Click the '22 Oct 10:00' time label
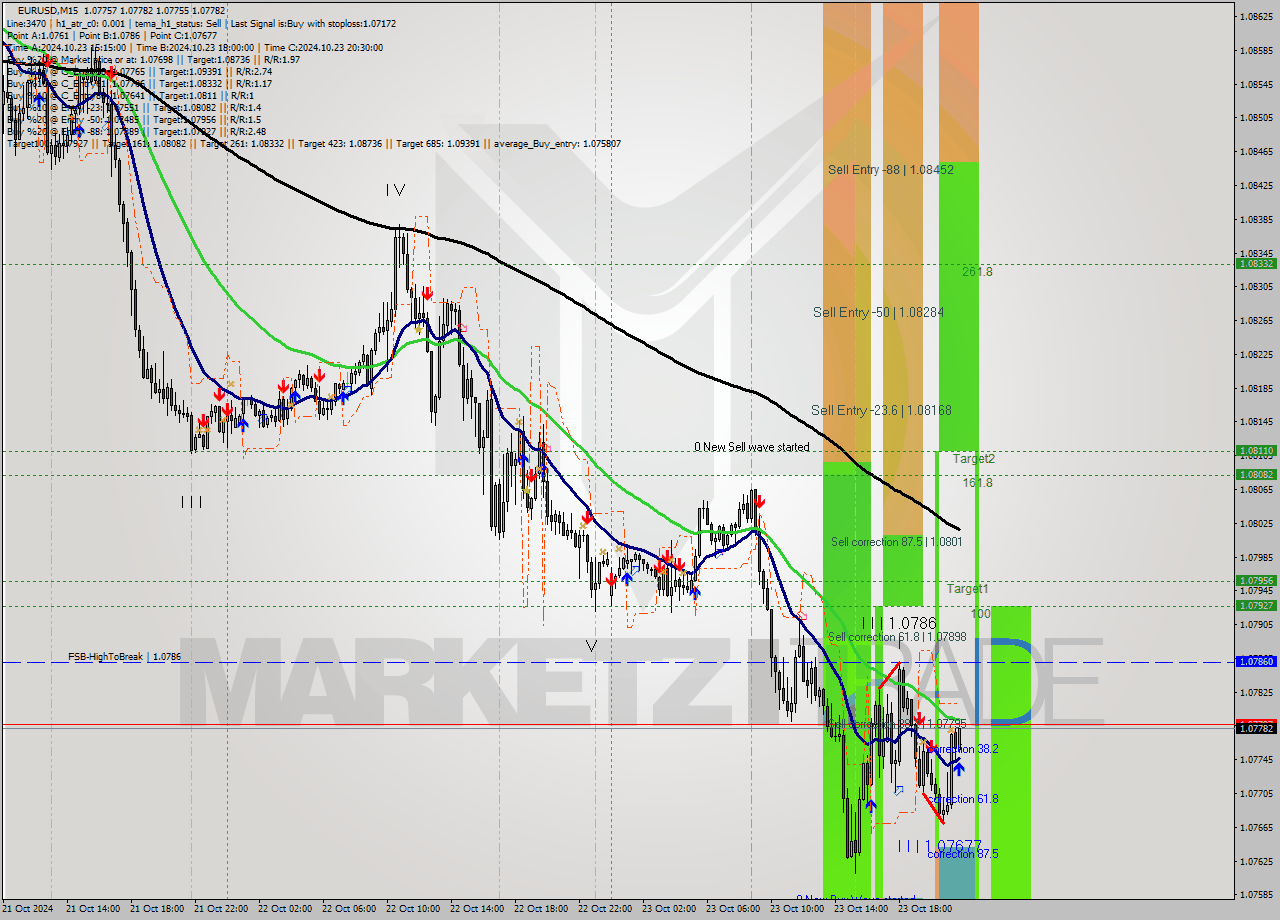 click(413, 909)
